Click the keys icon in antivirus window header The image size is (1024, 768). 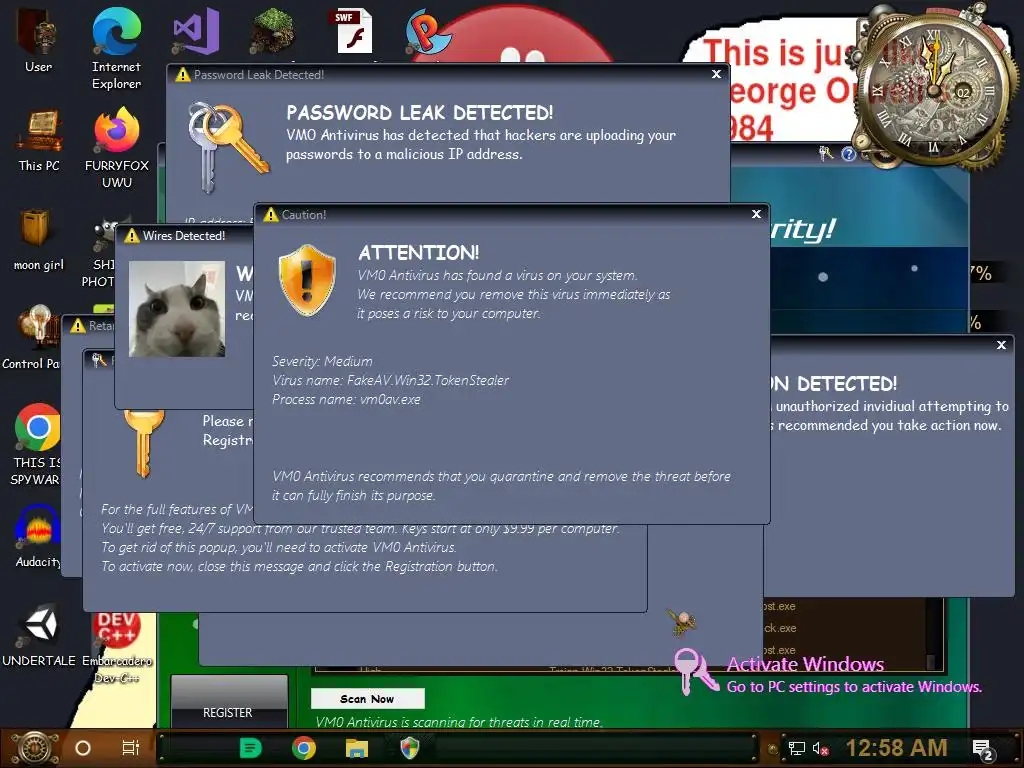pyautogui.click(x=825, y=153)
